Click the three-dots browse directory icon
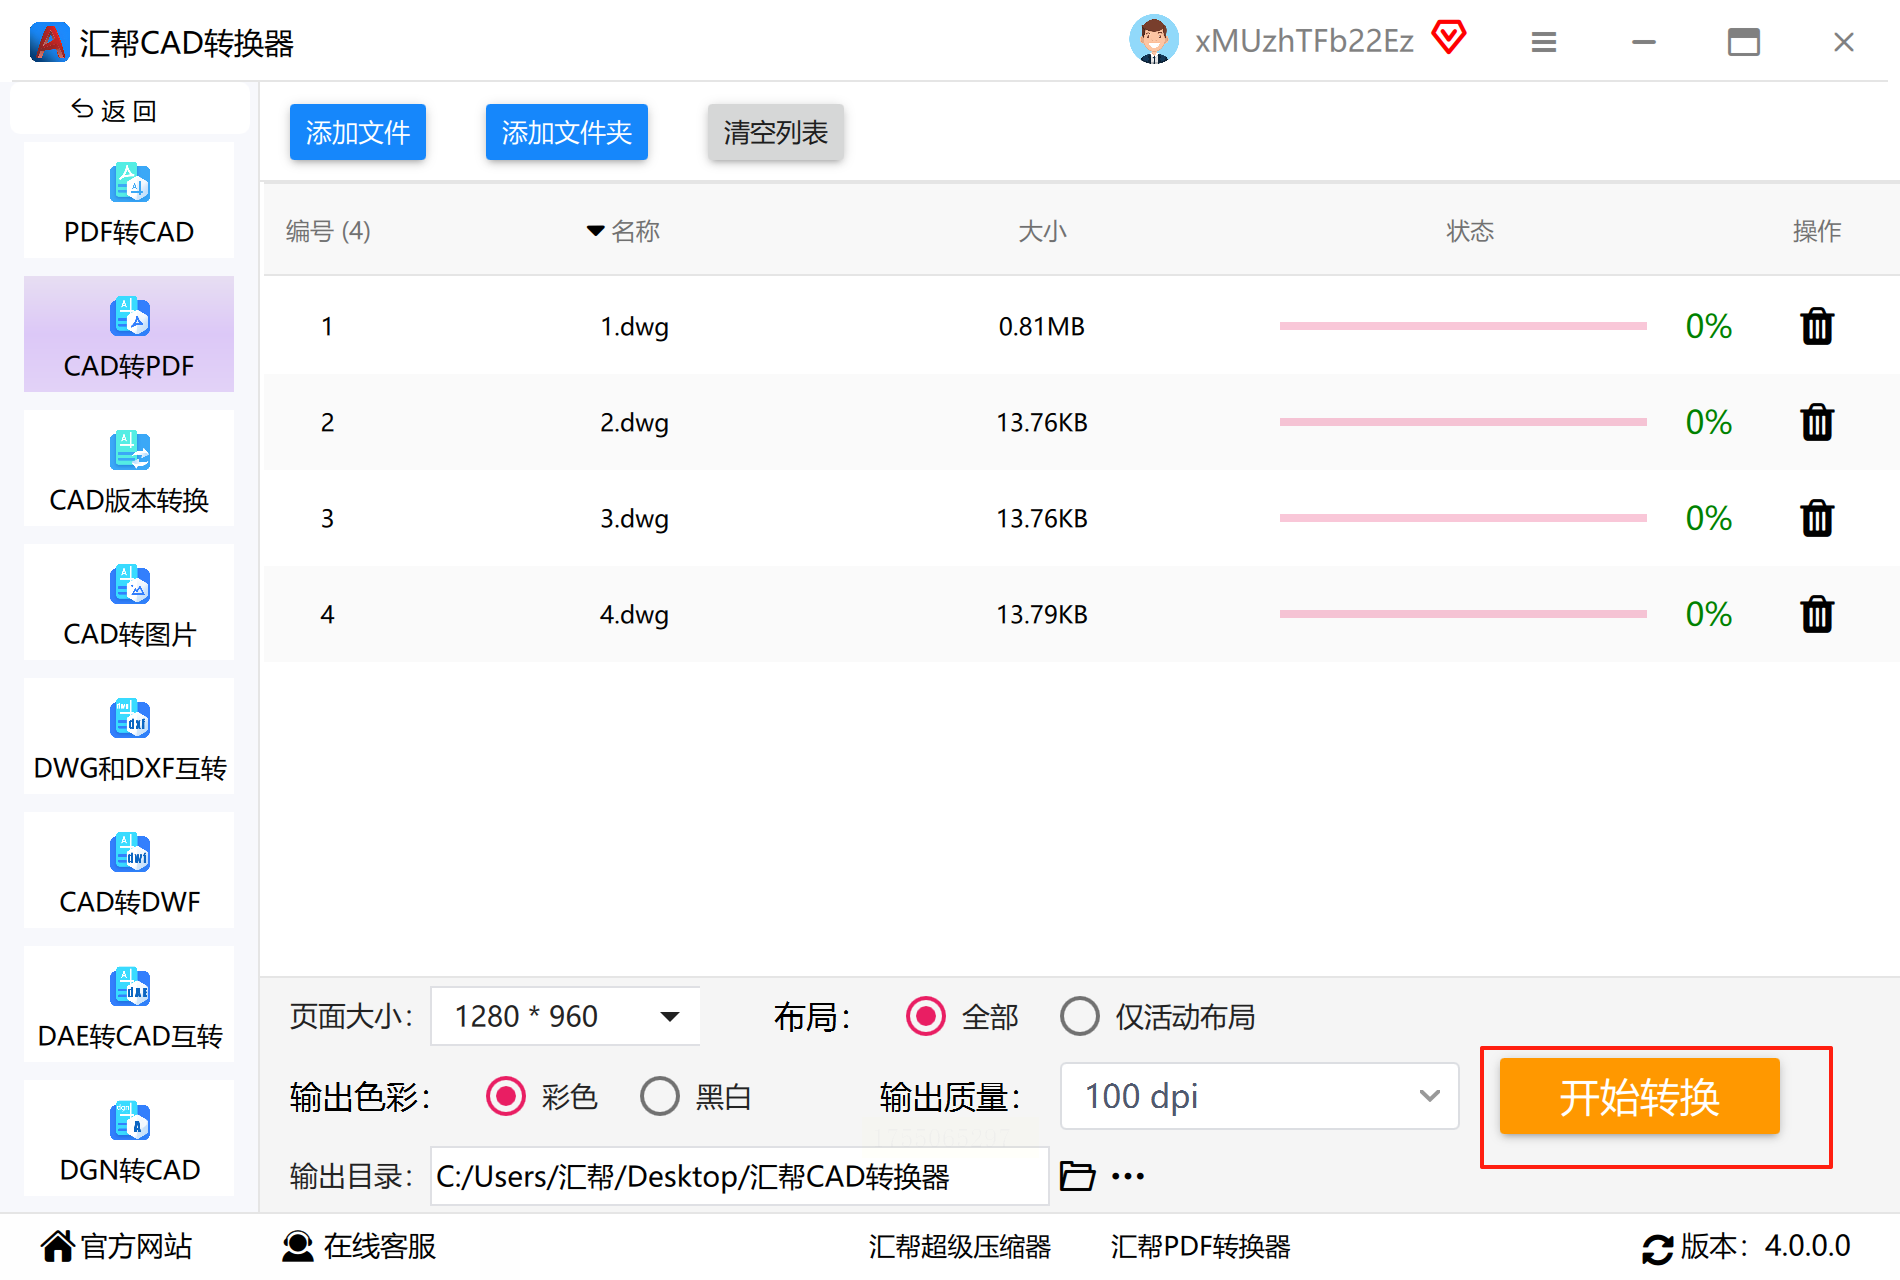 (1128, 1176)
